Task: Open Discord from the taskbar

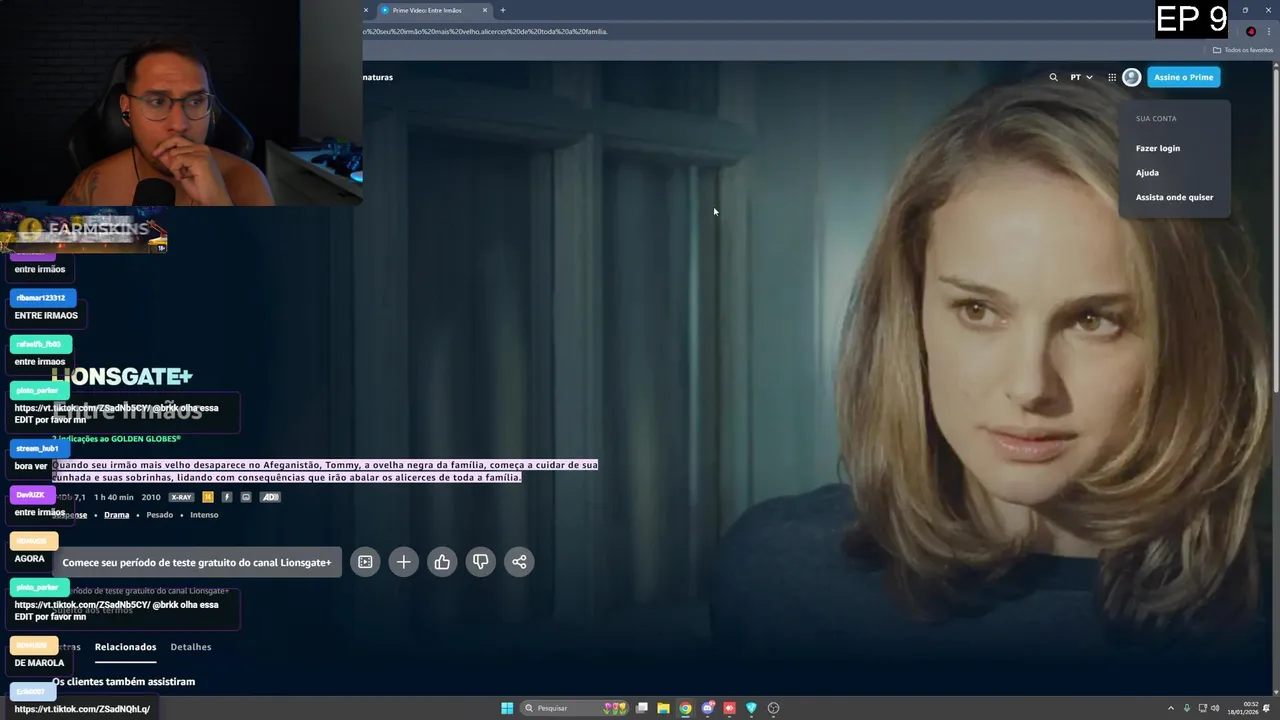Action: tap(708, 708)
